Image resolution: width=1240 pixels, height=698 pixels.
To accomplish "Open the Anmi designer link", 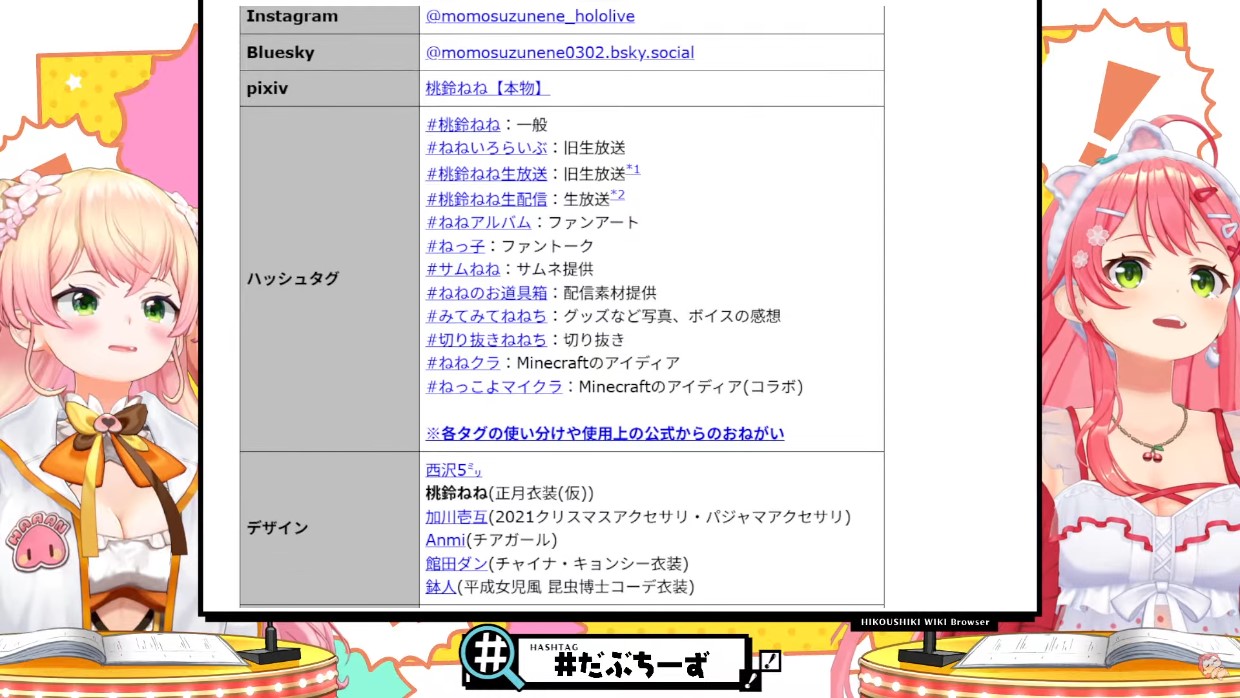I will coord(445,540).
